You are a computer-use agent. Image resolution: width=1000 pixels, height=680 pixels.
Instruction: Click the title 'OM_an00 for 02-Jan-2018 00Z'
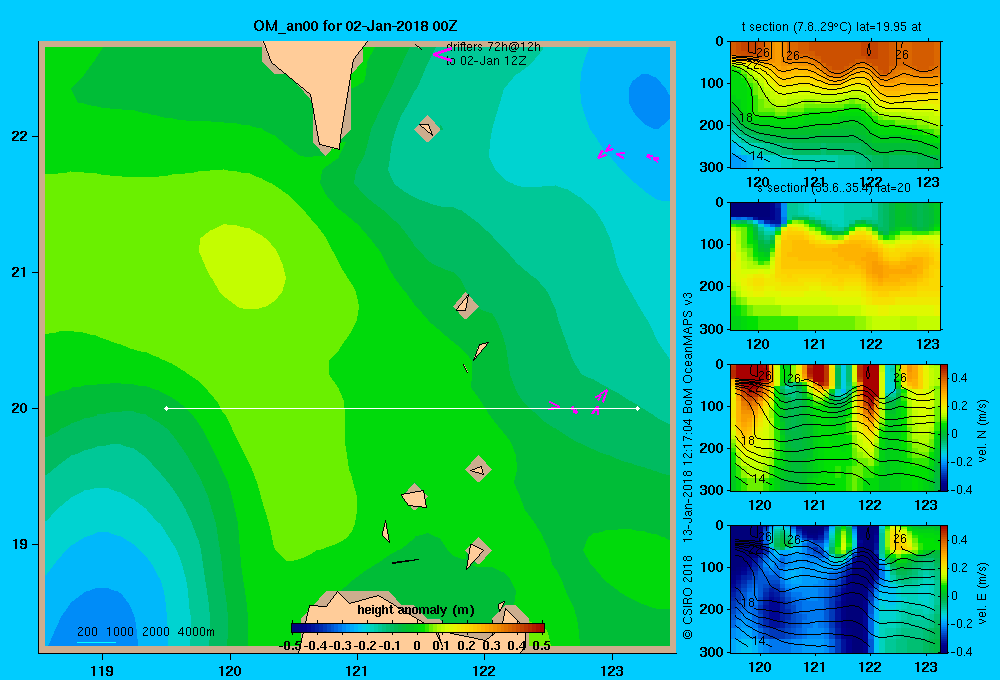pyautogui.click(x=355, y=26)
